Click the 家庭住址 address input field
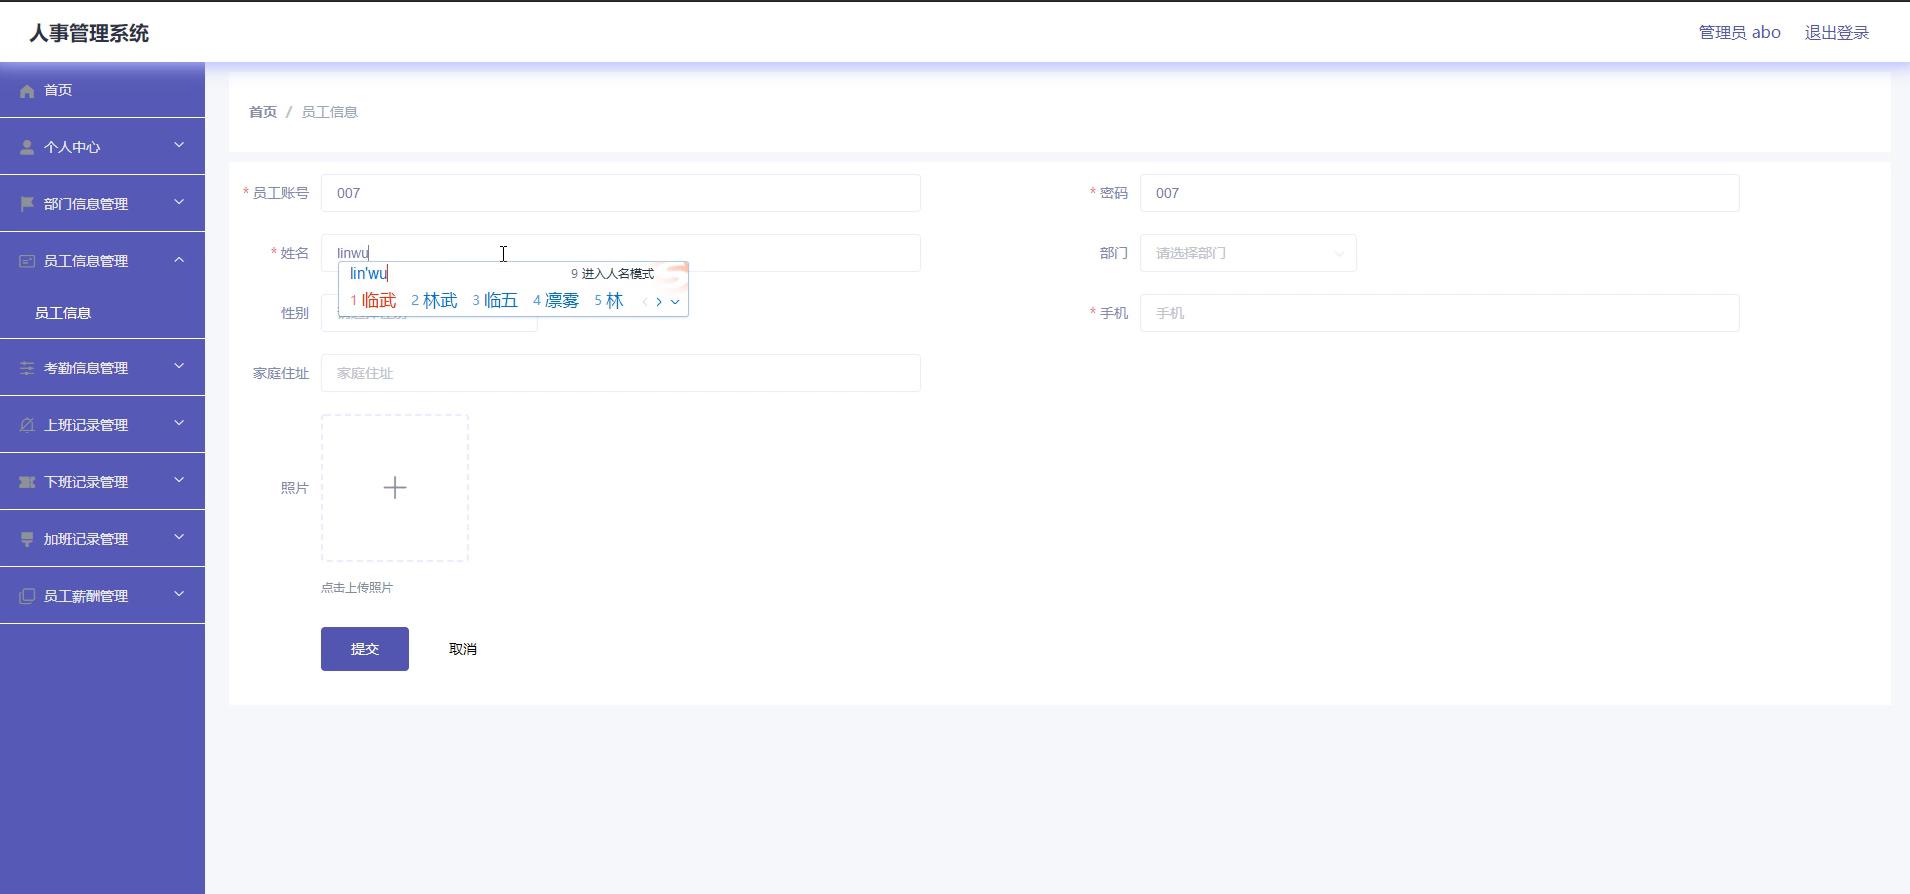This screenshot has height=894, width=1910. [x=620, y=373]
